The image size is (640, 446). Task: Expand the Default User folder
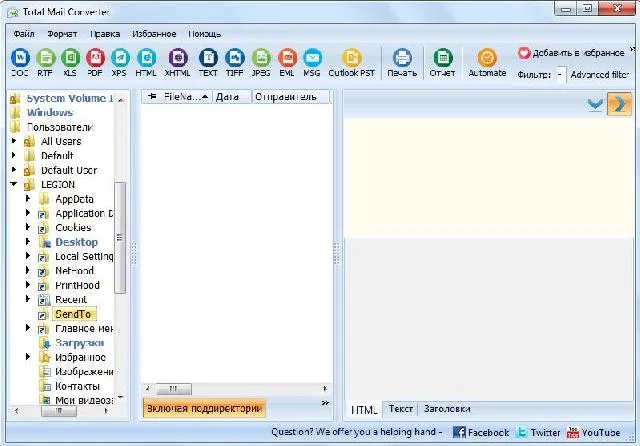pyautogui.click(x=14, y=169)
